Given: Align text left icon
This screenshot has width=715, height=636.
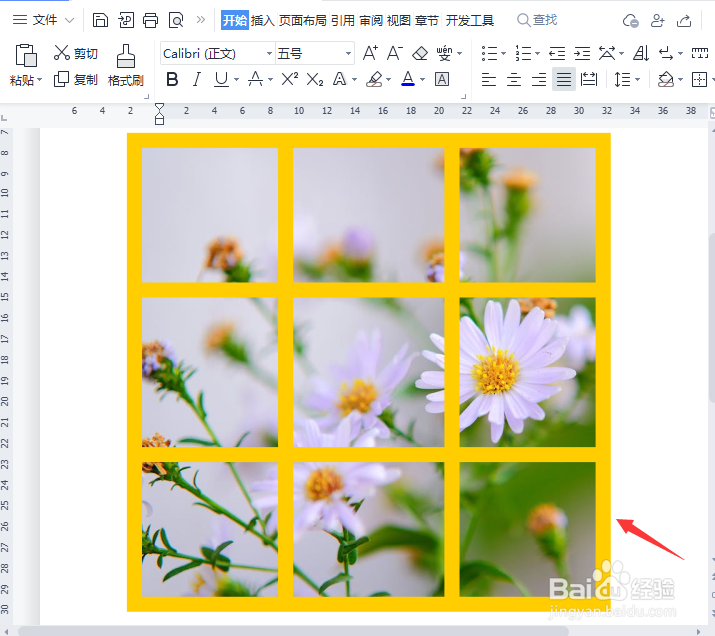Looking at the screenshot, I should pos(489,80).
